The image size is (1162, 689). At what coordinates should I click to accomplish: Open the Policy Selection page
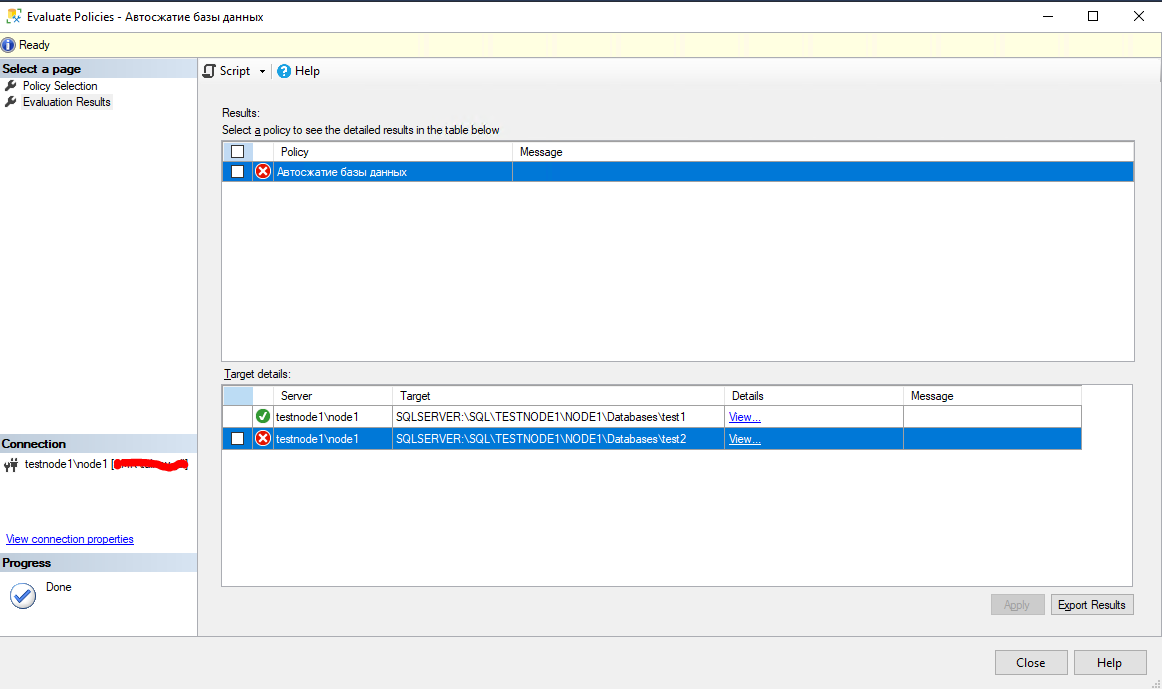pos(60,86)
